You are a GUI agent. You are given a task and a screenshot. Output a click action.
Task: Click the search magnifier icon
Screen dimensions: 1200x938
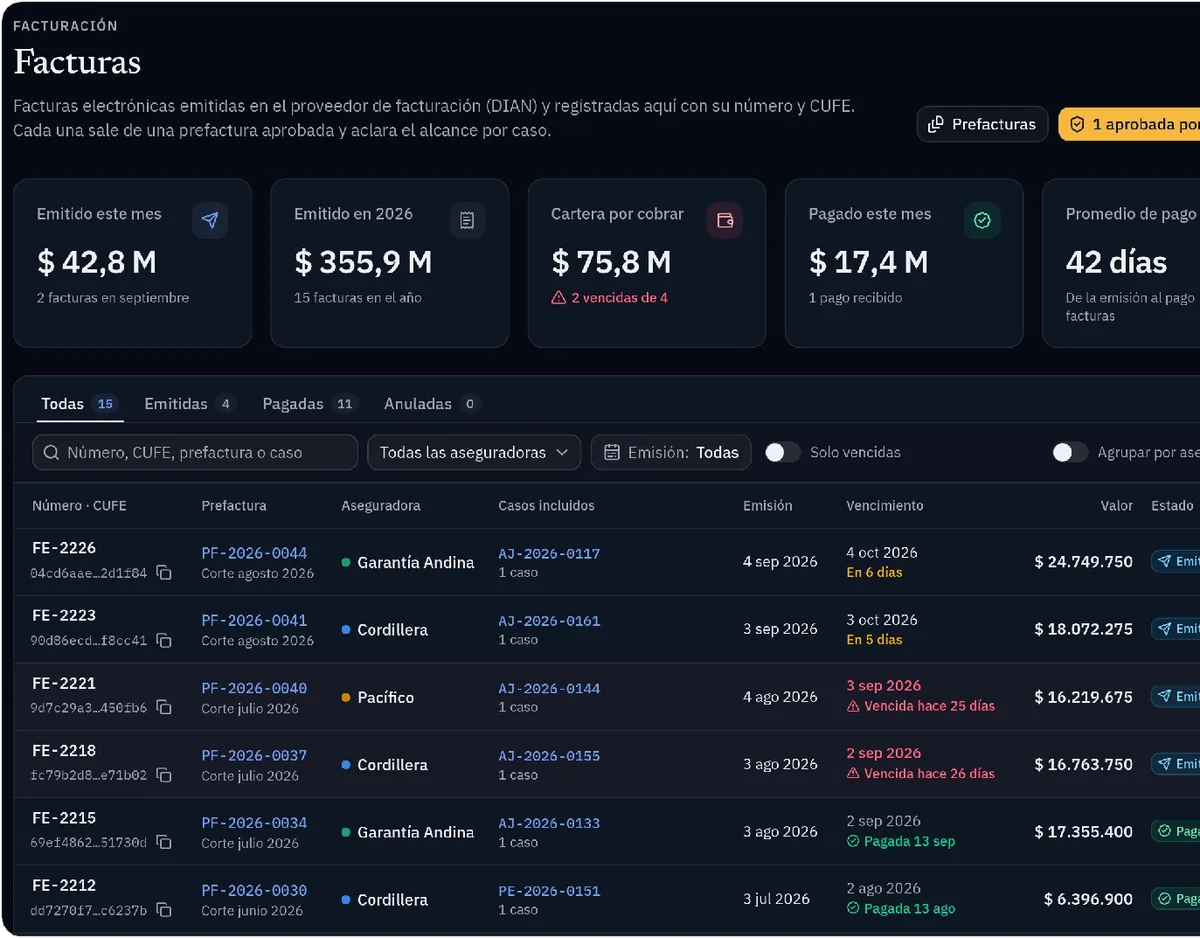click(51, 453)
